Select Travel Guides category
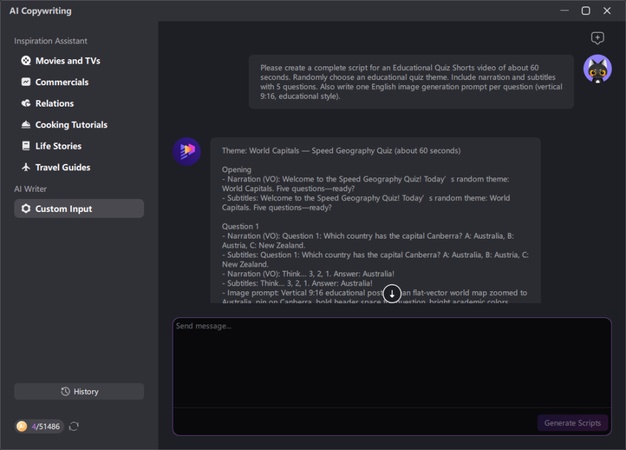 click(79, 167)
